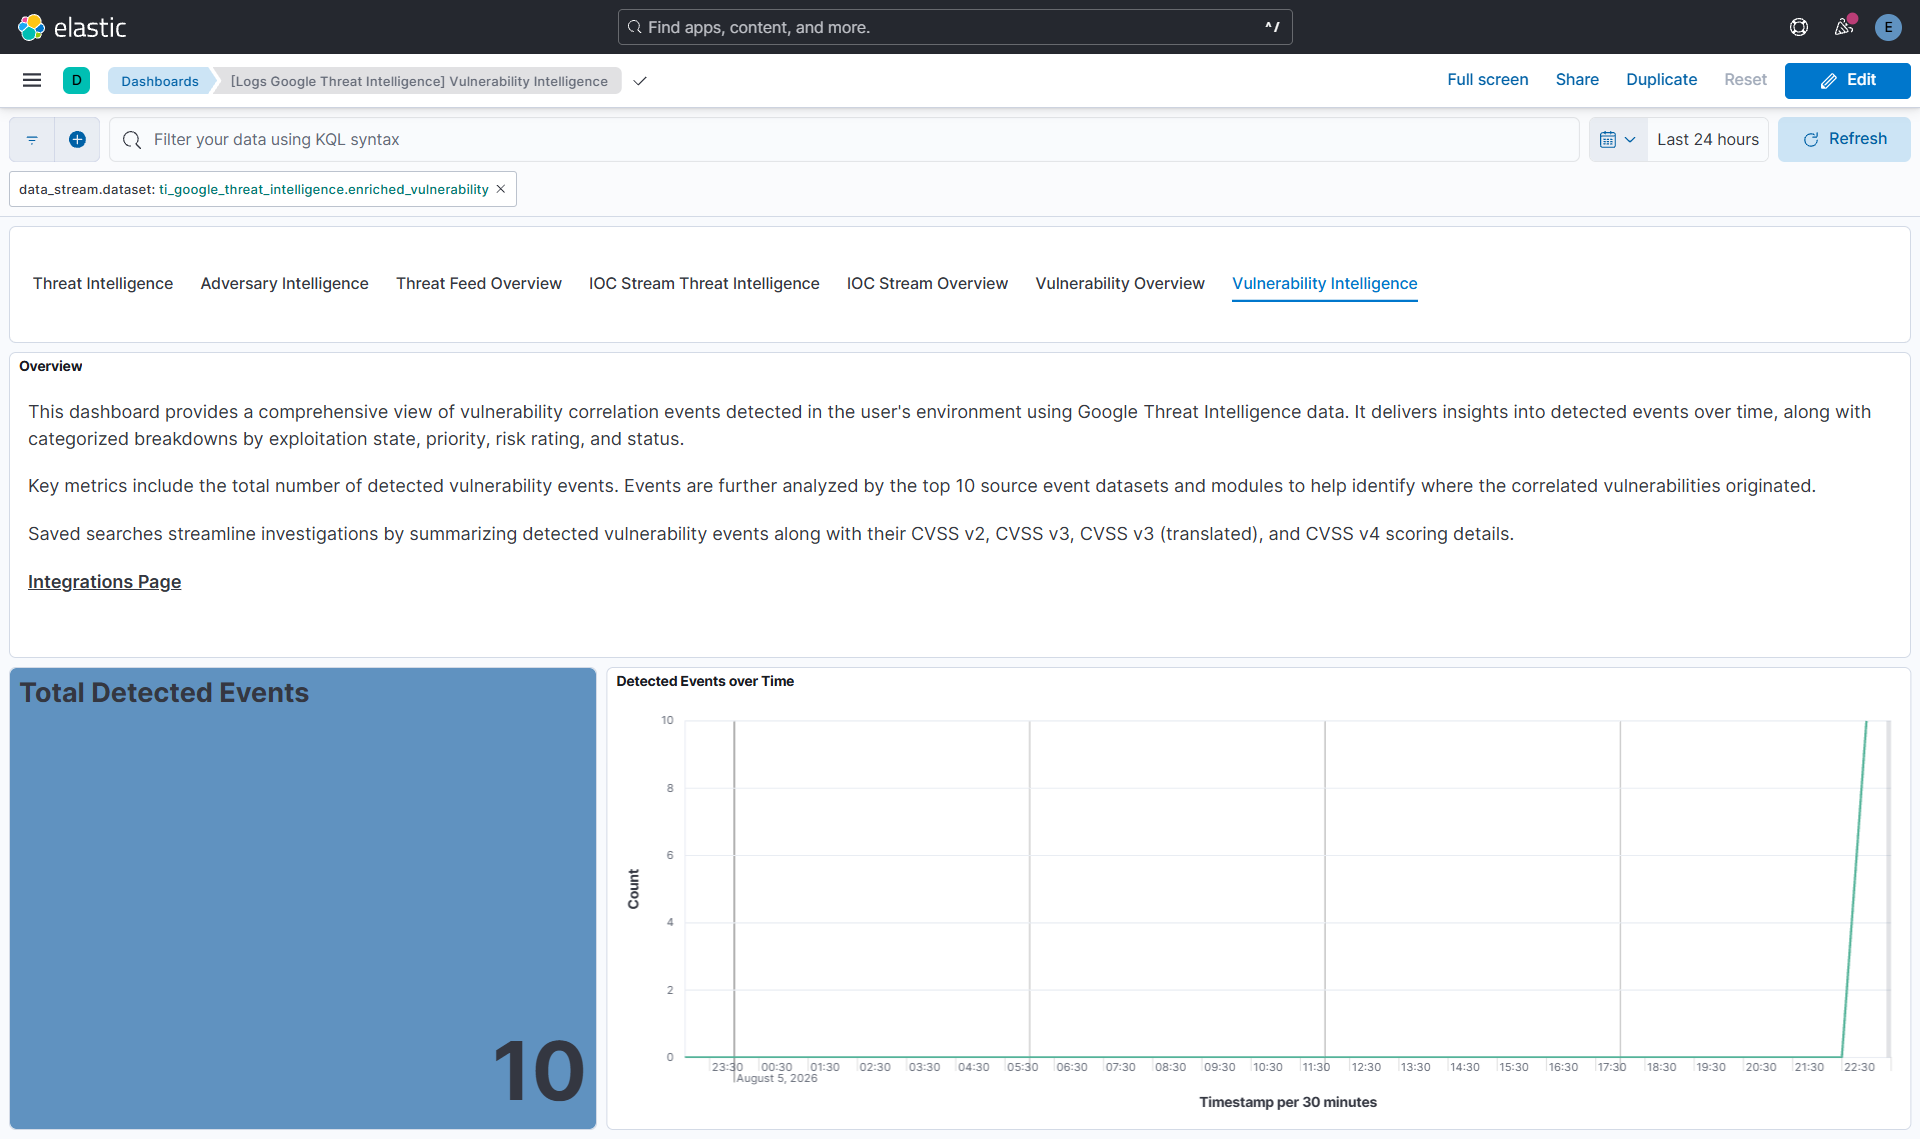Screen dimensions: 1920x1139
Task: Switch to Threat Feed Overview tab
Action: tap(479, 284)
